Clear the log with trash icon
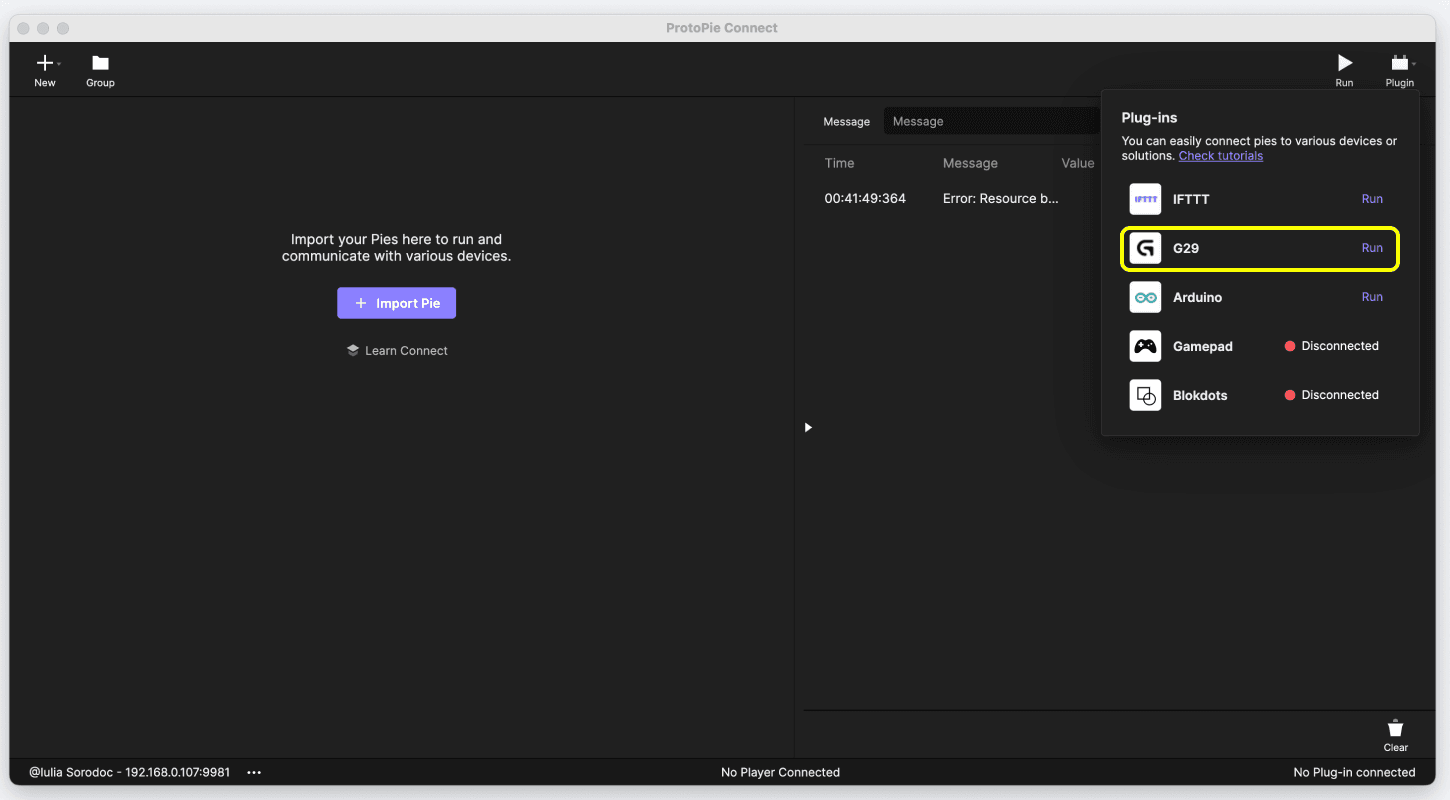This screenshot has height=800, width=1450. point(1396,728)
